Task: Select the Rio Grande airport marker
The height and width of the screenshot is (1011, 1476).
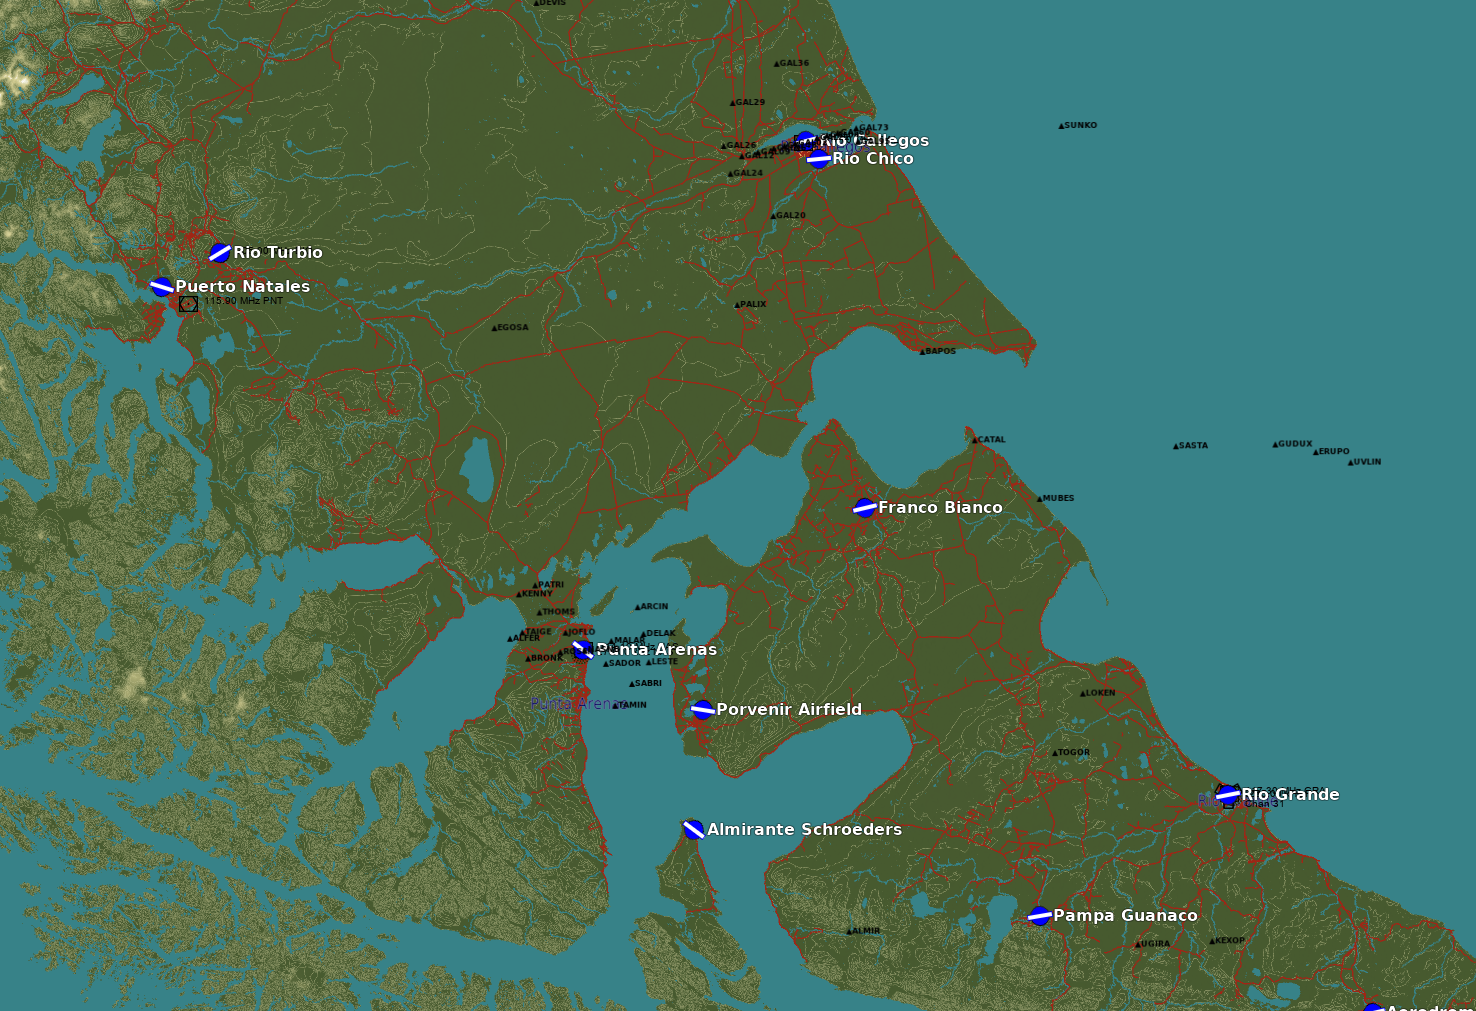Action: pos(1228,795)
